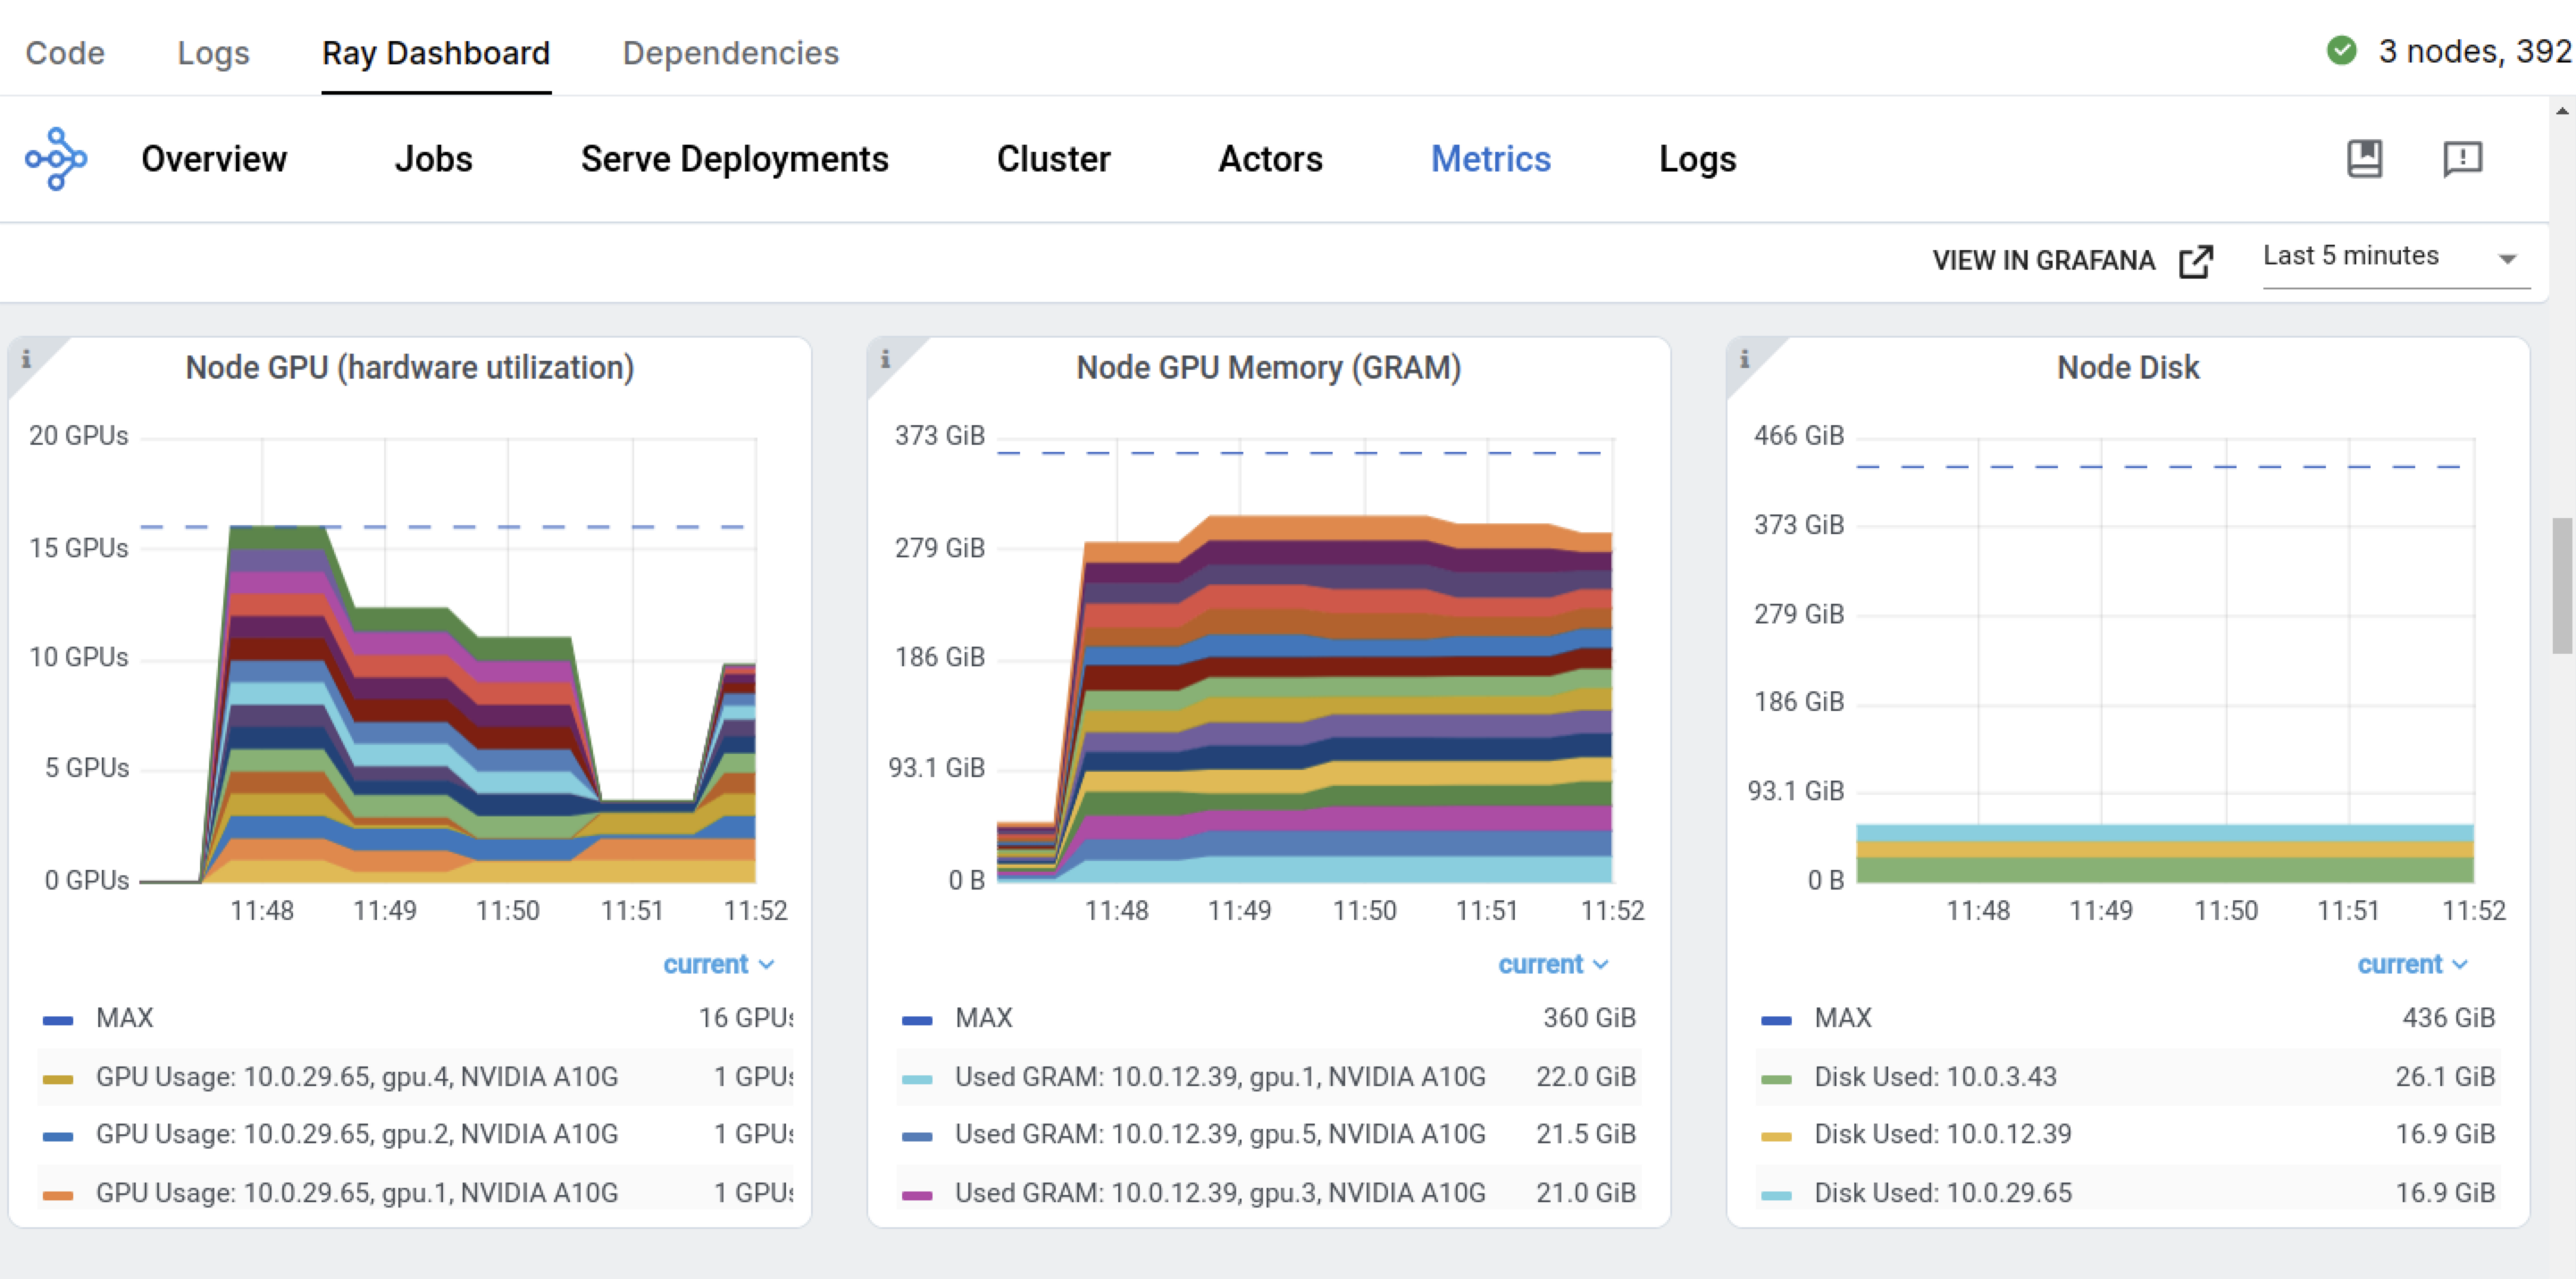Open the documentation bookmark icon

click(2364, 158)
